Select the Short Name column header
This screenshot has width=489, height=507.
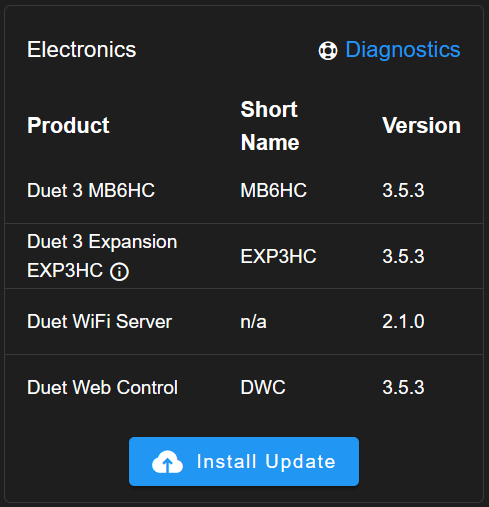click(x=270, y=126)
